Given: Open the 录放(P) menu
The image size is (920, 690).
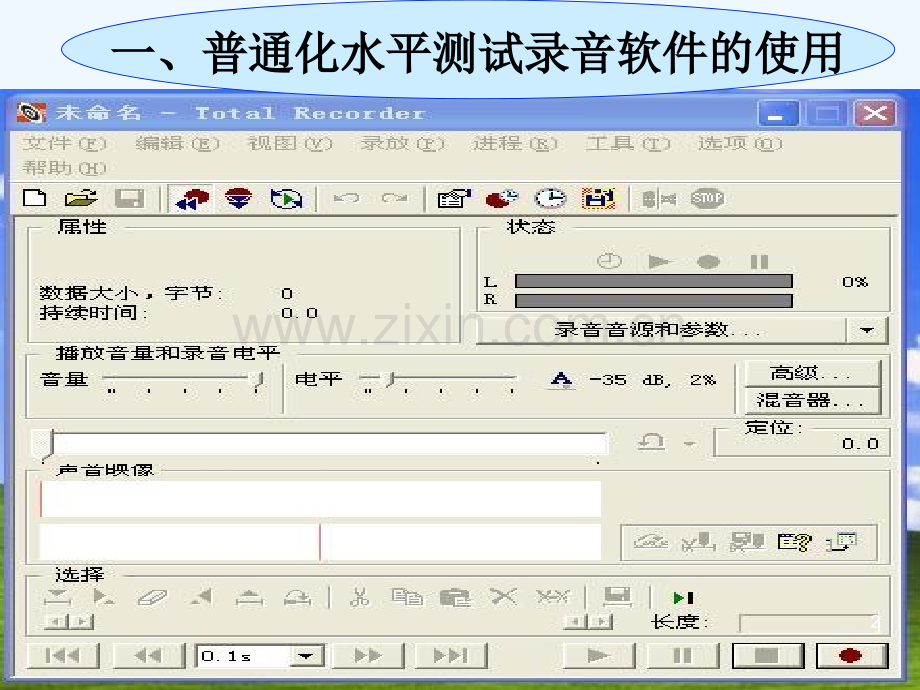Looking at the screenshot, I should pos(402,143).
